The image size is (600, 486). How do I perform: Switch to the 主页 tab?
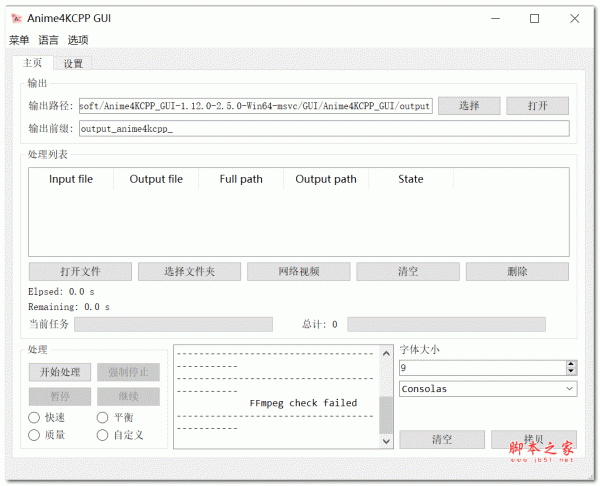tap(32, 63)
